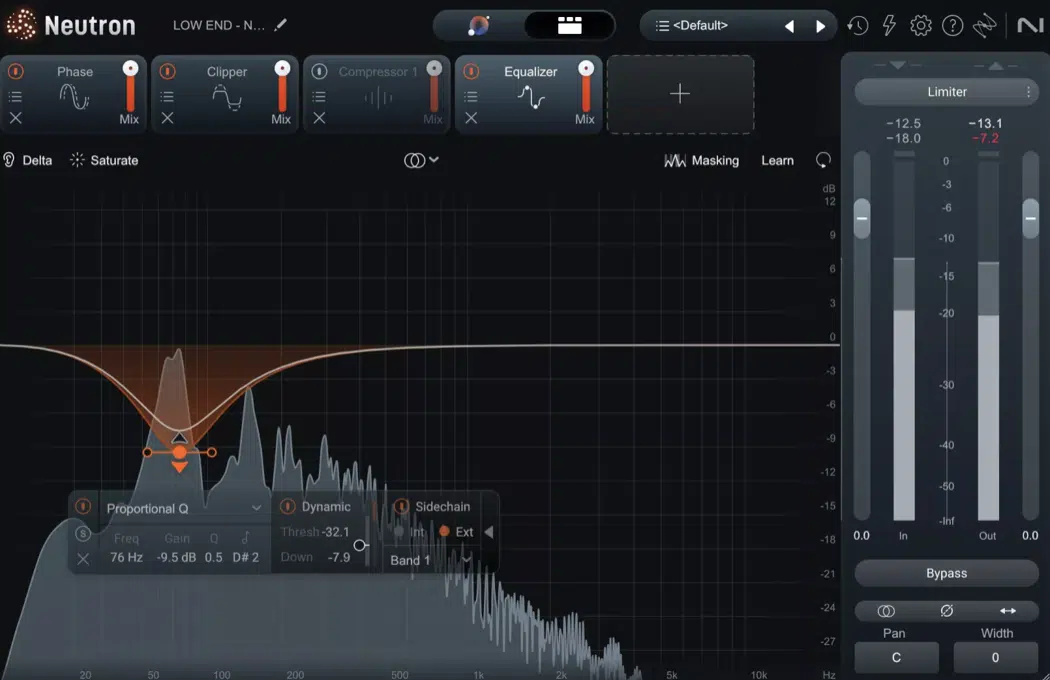This screenshot has width=1050, height=680.
Task: Remove the Compressor 1 module
Action: coord(319,118)
